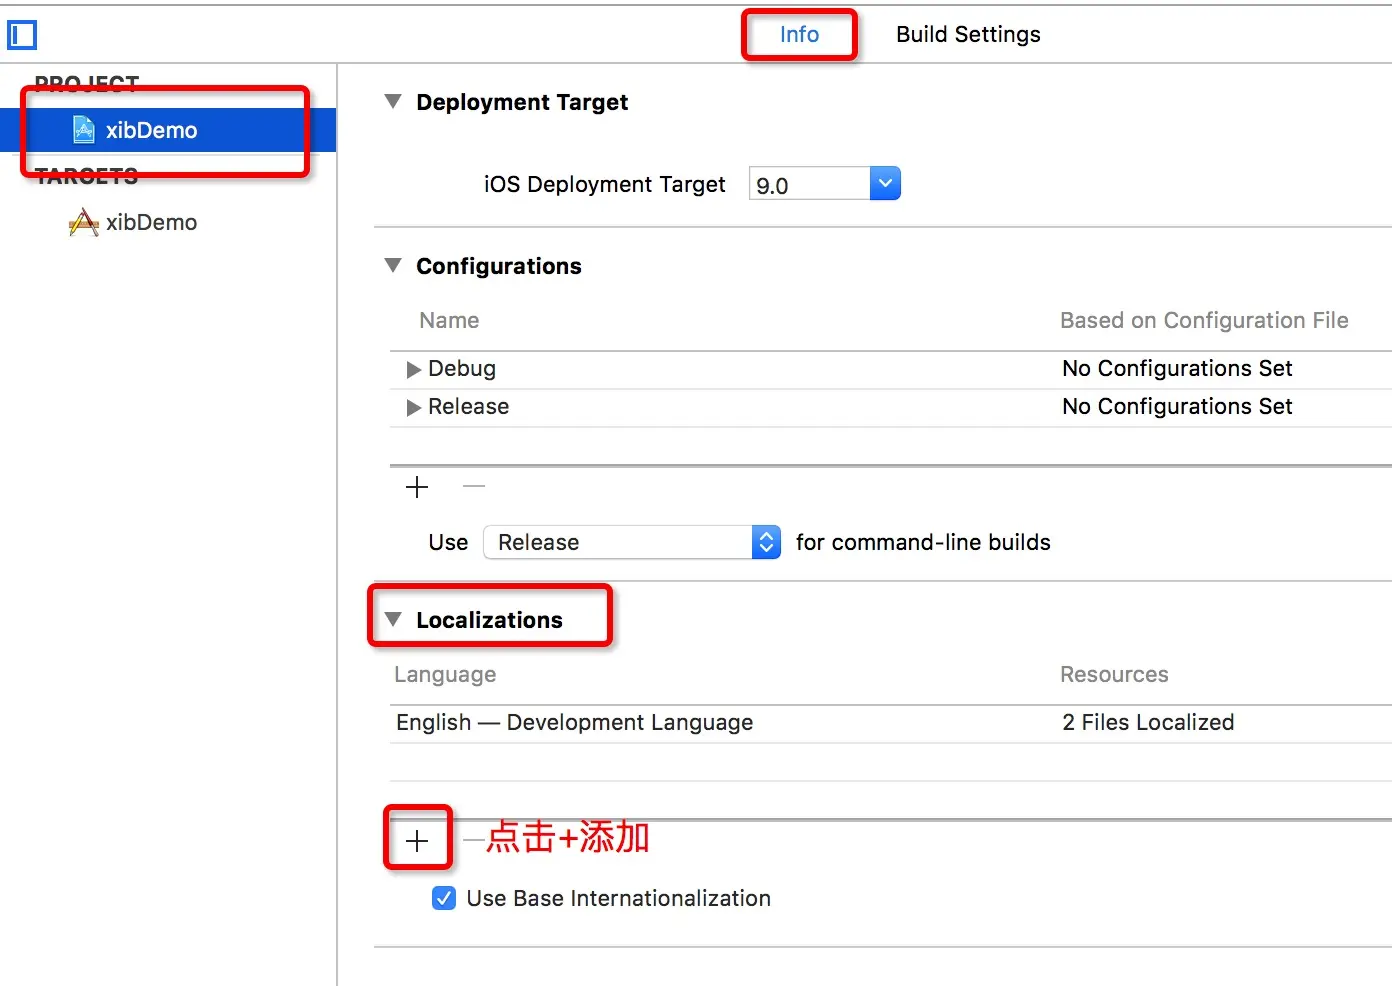The height and width of the screenshot is (986, 1392).
Task: Expand the Debug configuration row
Action: pyautogui.click(x=413, y=370)
